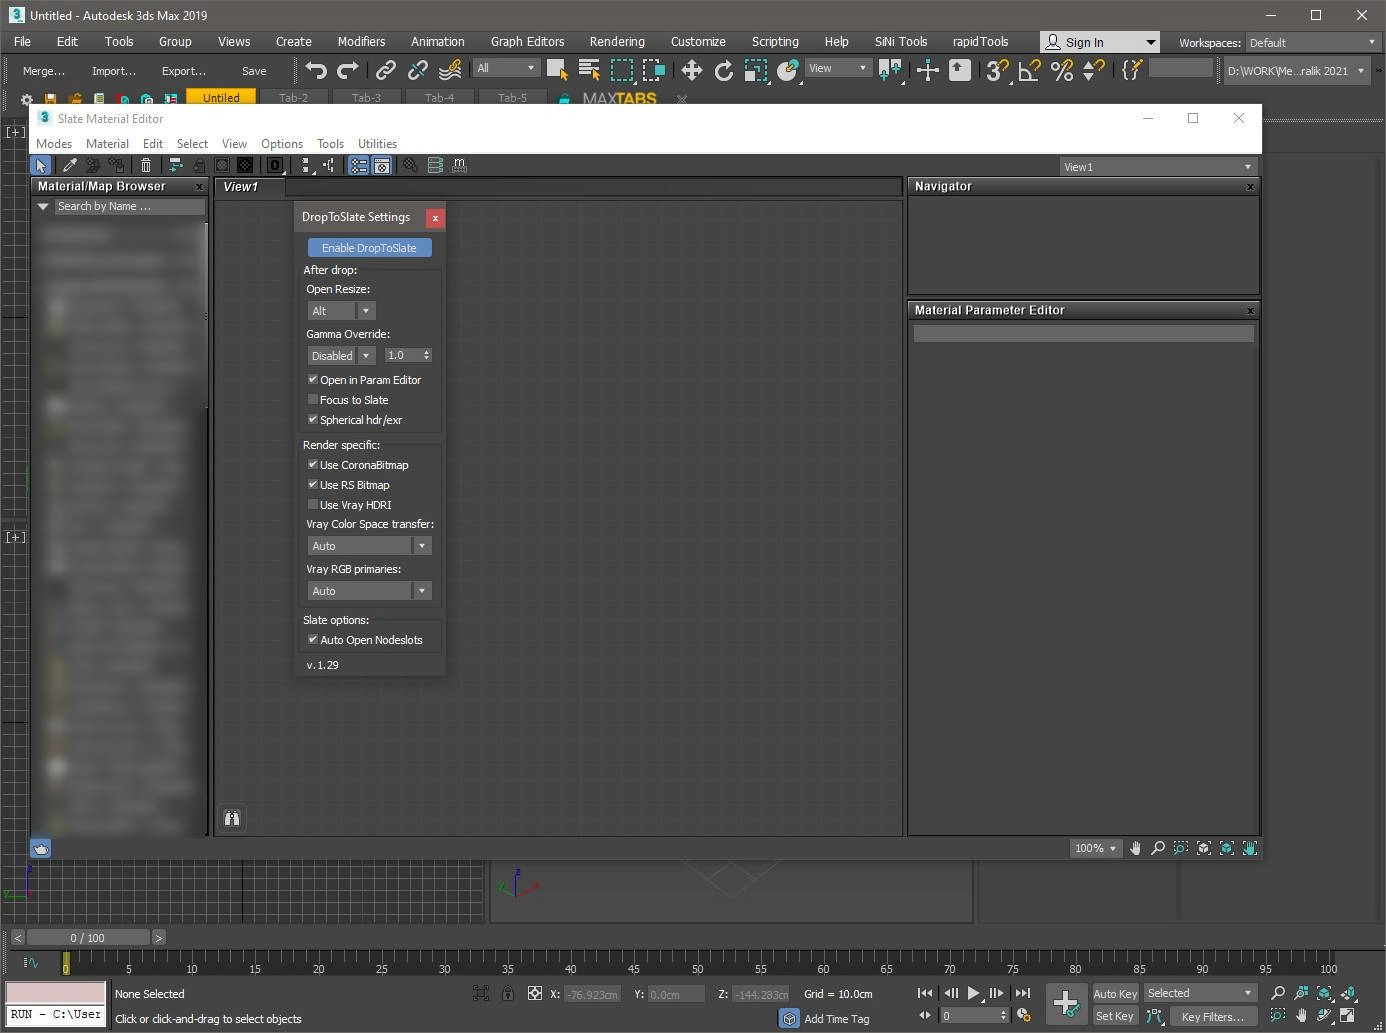Toggle Window/Crossing selection mode
This screenshot has height=1033, width=1386.
click(x=654, y=70)
